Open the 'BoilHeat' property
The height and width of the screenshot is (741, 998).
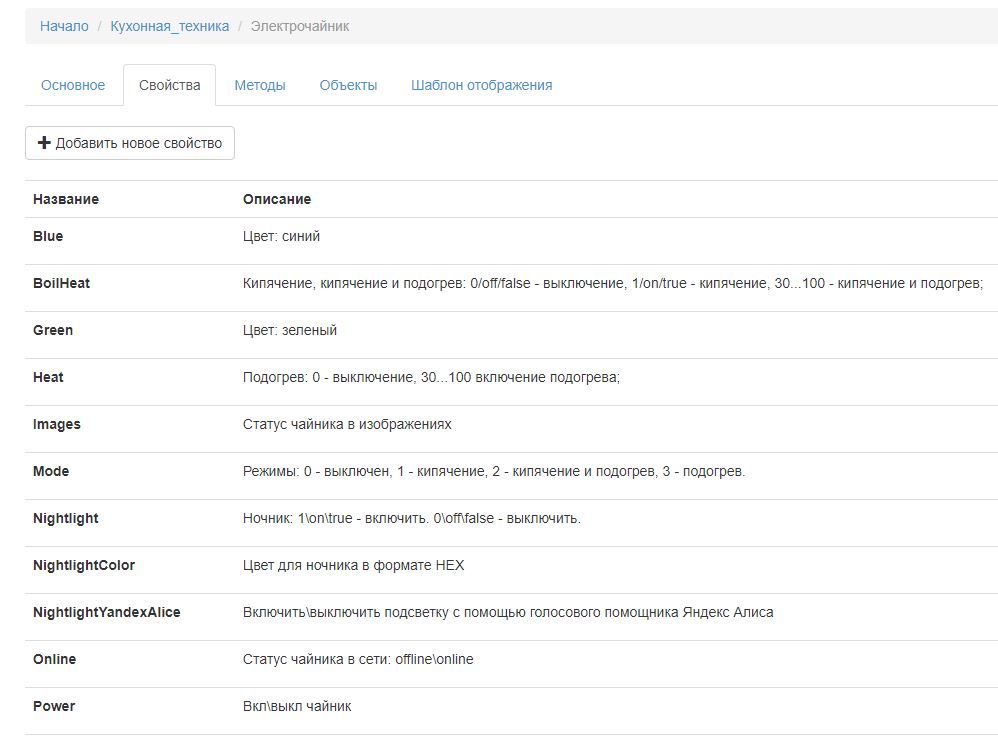[61, 283]
